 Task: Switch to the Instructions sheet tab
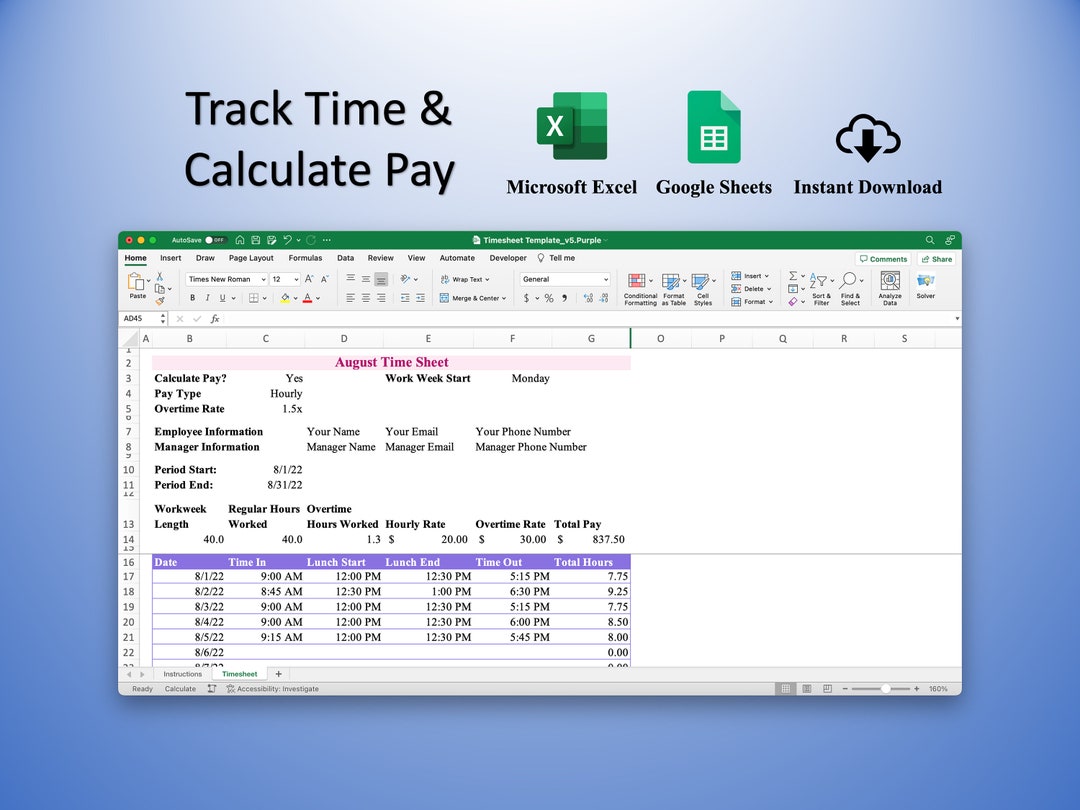[x=183, y=674]
